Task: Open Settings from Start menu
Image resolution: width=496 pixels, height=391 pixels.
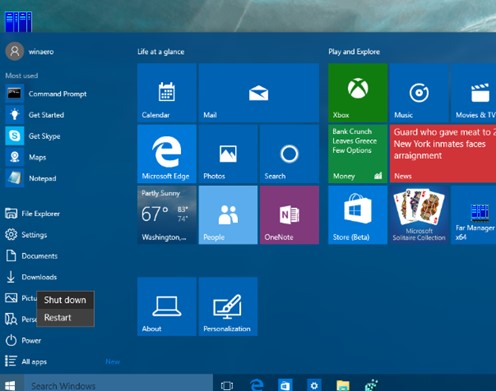Action: (x=26, y=235)
